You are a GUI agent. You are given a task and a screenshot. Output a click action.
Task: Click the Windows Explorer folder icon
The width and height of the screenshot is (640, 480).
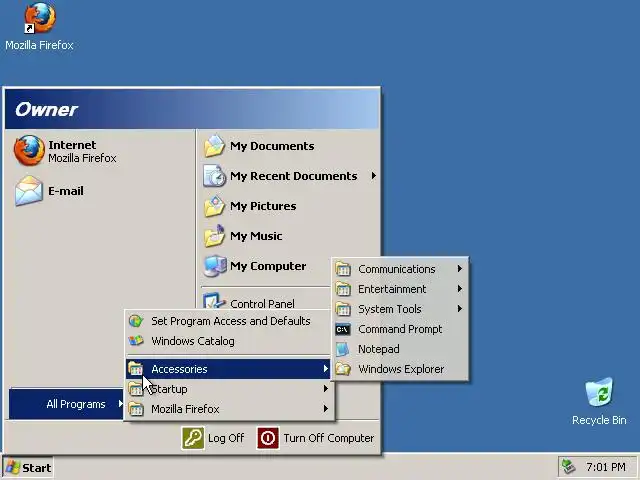click(343, 369)
